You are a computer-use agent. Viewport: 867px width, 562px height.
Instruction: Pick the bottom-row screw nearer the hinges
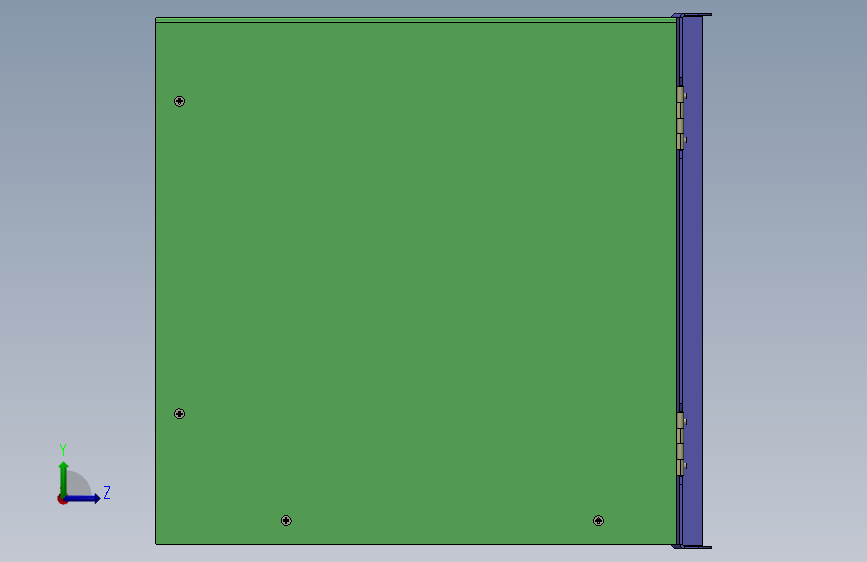[598, 521]
